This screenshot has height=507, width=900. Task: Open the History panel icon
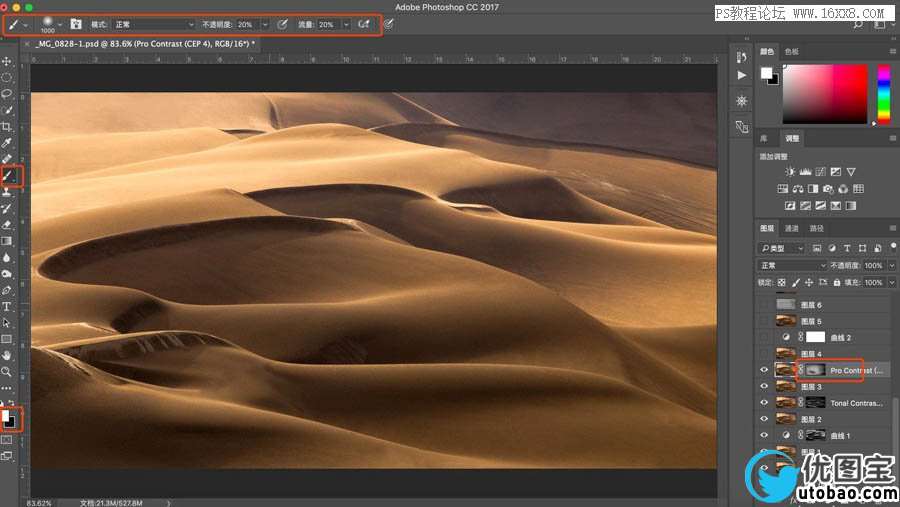click(742, 57)
